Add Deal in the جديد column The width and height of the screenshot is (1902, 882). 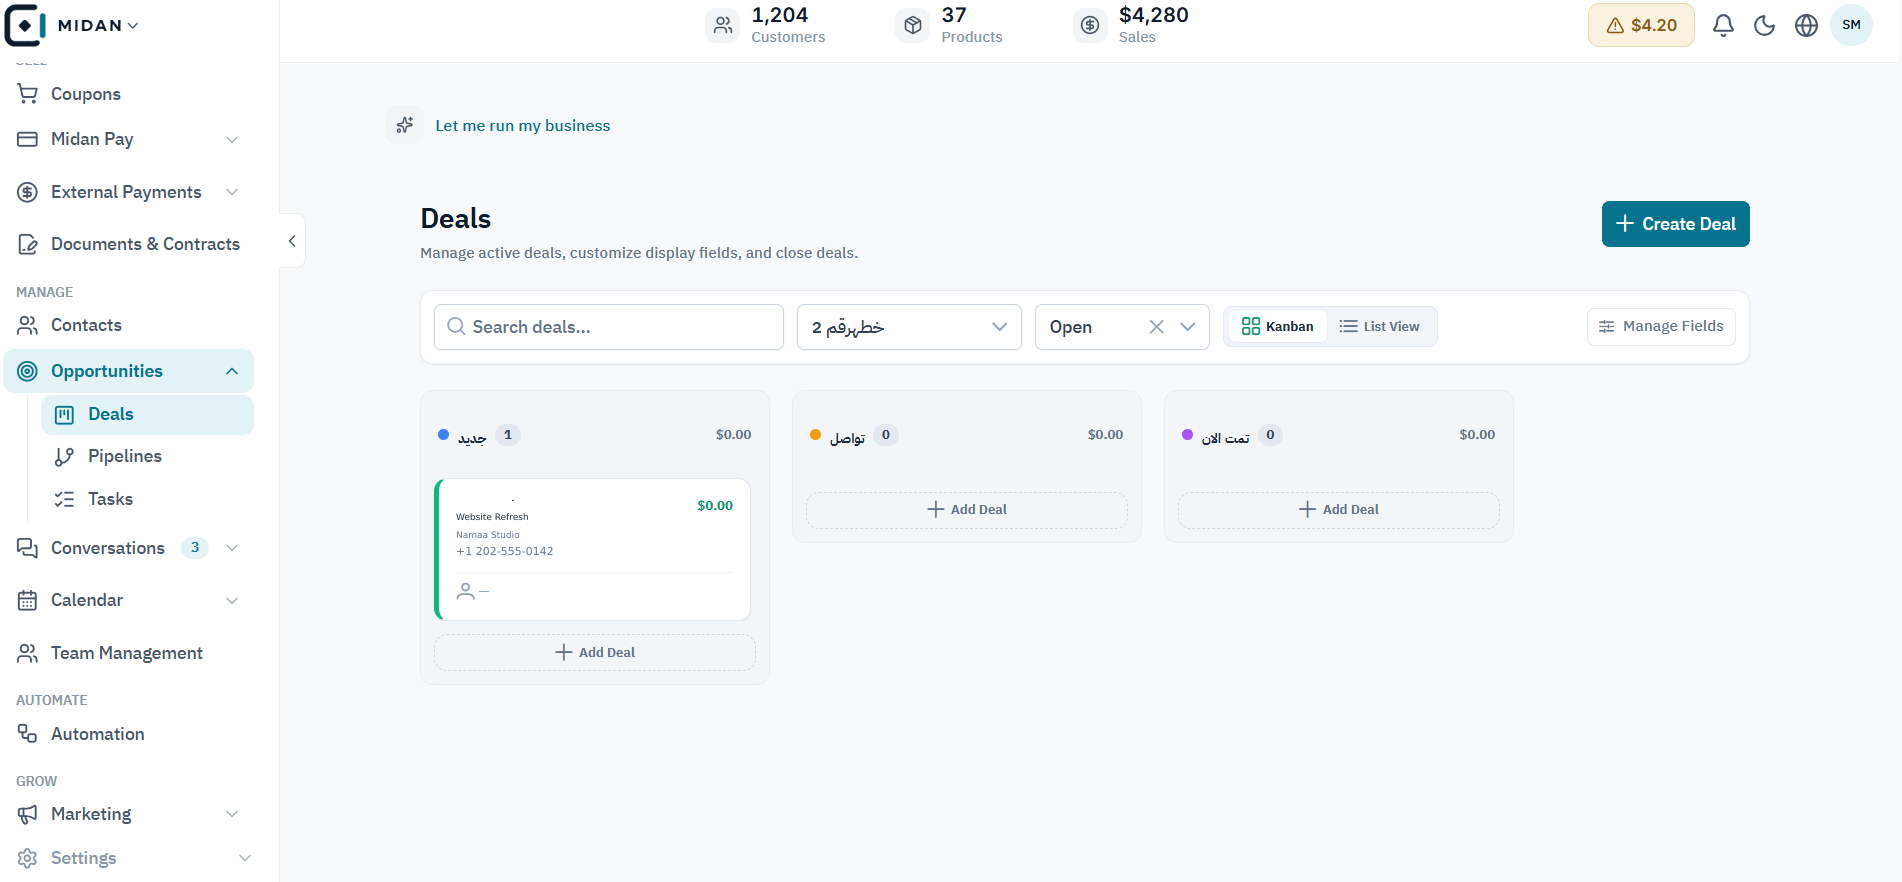click(x=595, y=652)
